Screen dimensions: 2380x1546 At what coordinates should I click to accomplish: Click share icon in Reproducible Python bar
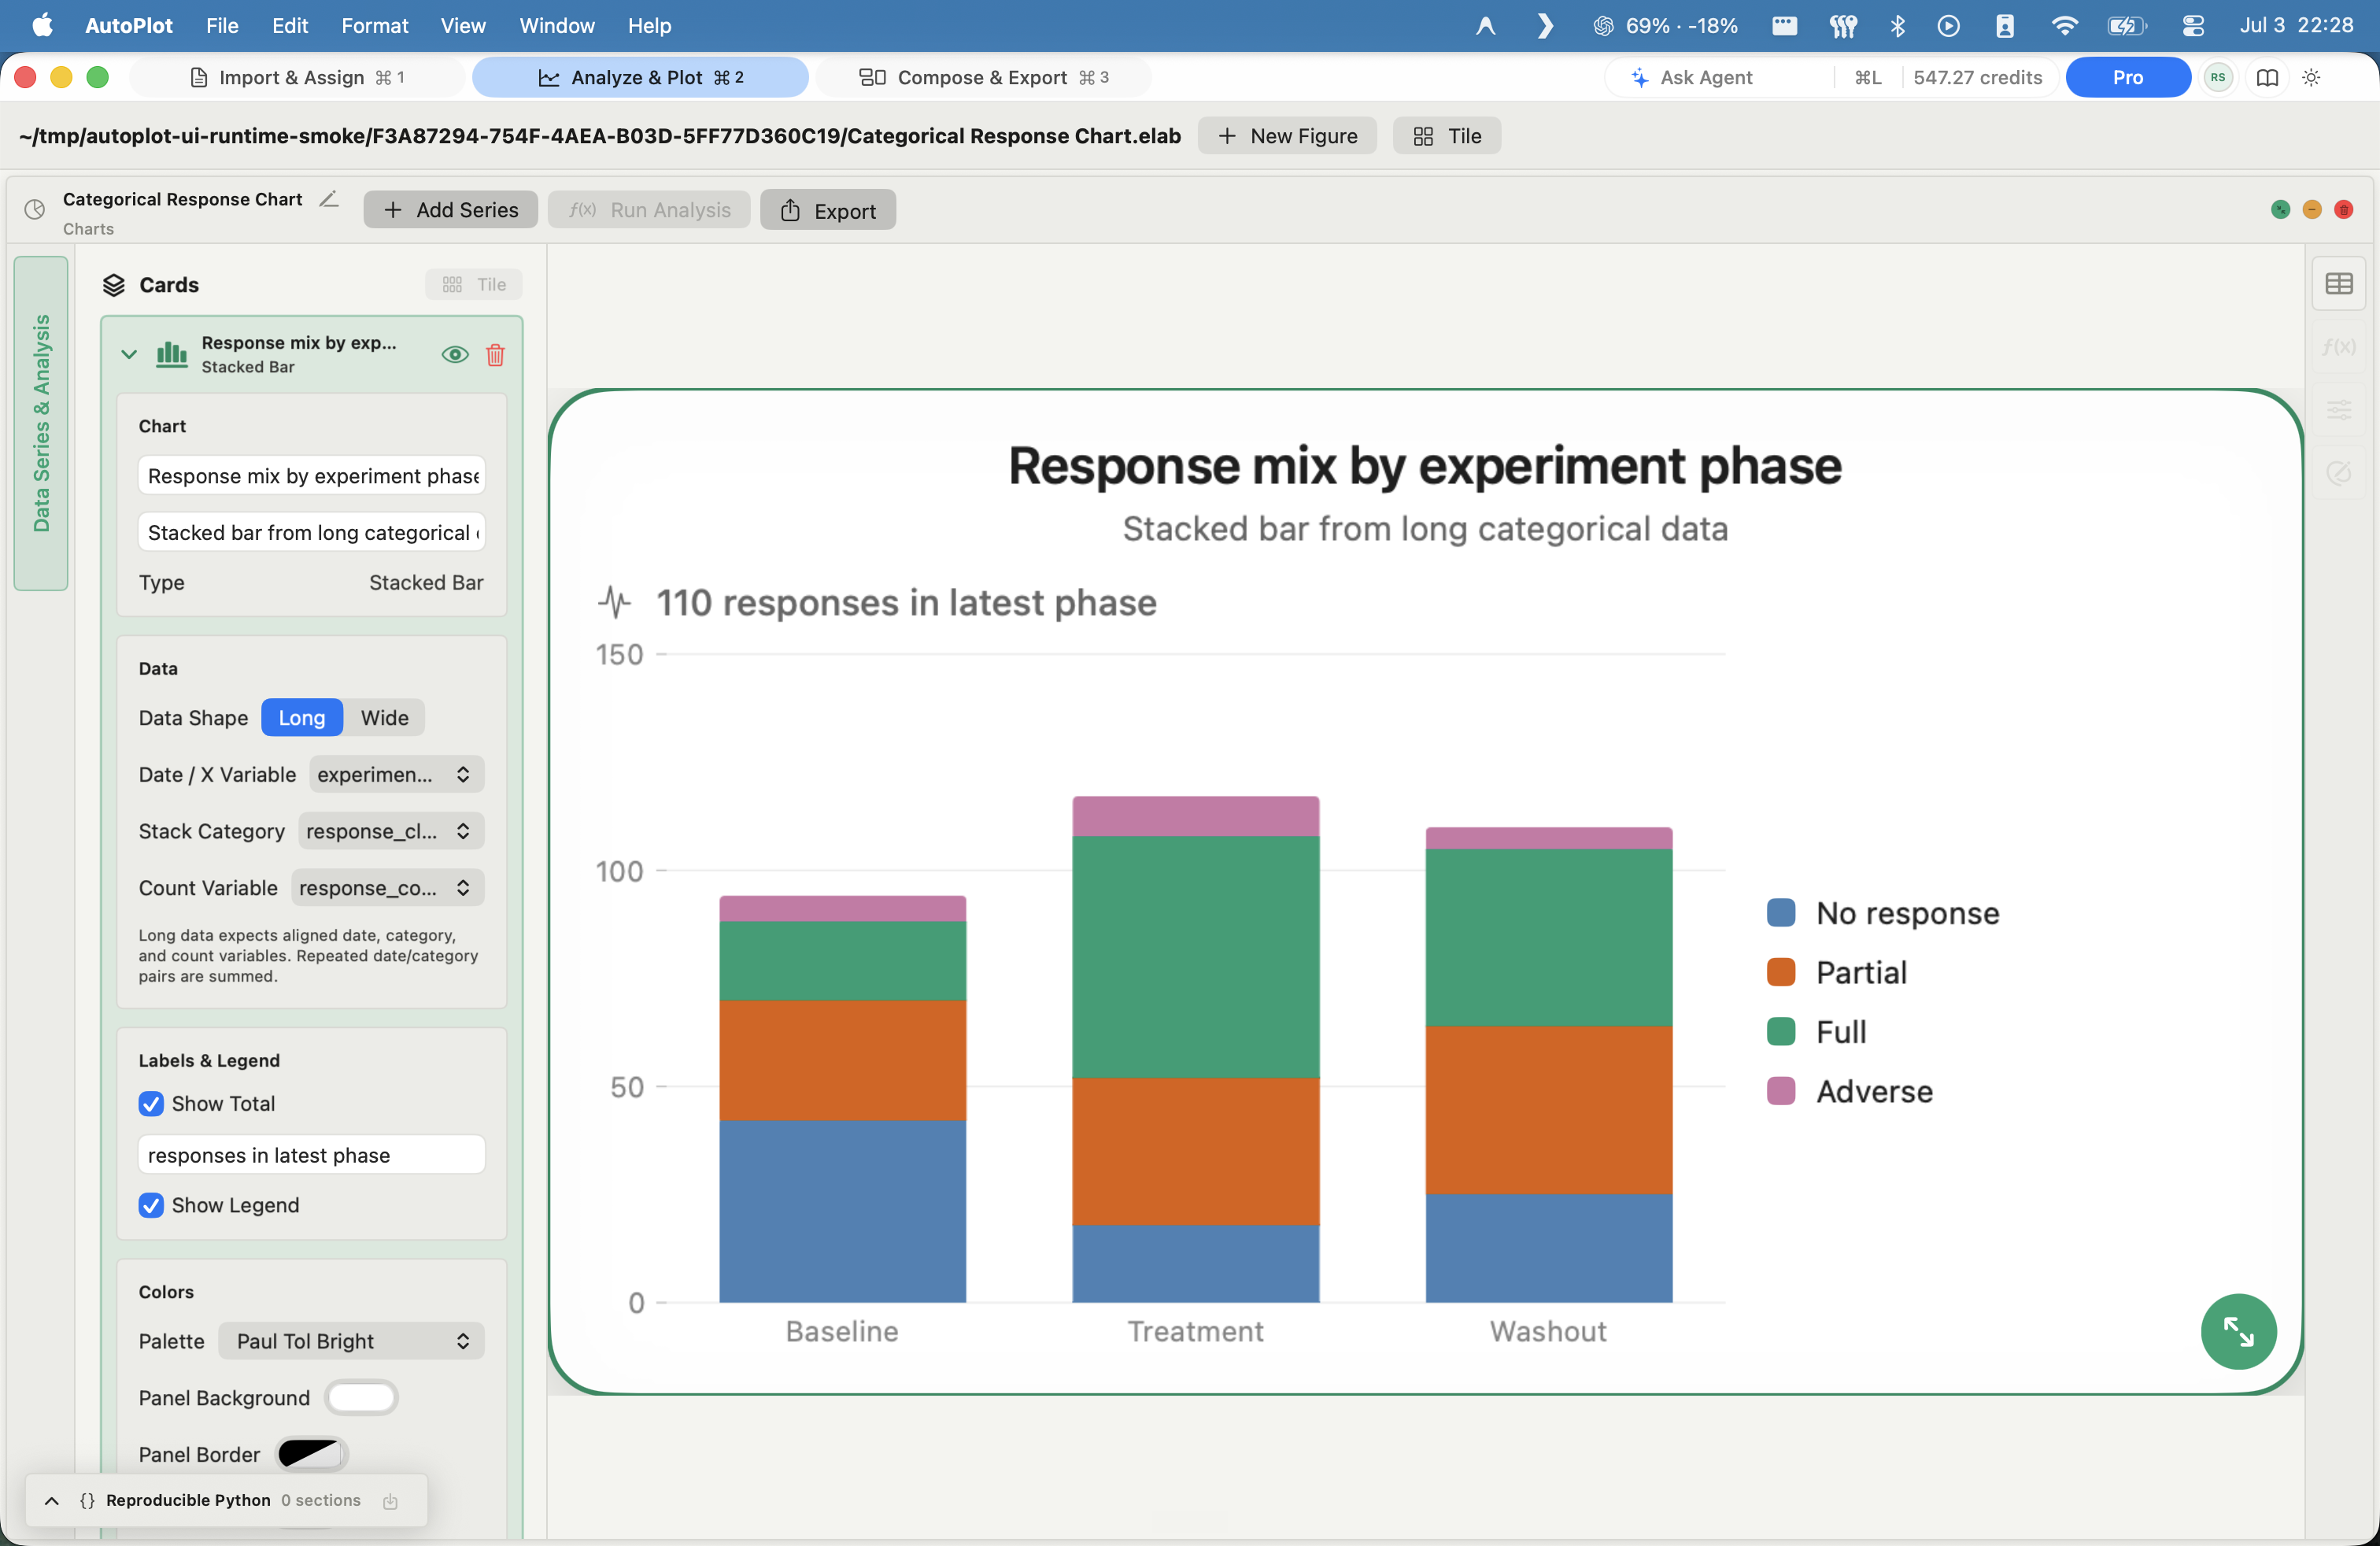tap(391, 1501)
